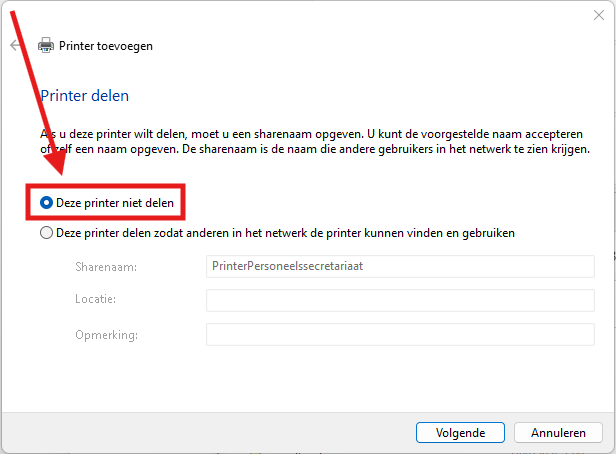Screen dimensions: 616x454
Task: Click the 'Printer delen' heading
Action: (x=85, y=96)
